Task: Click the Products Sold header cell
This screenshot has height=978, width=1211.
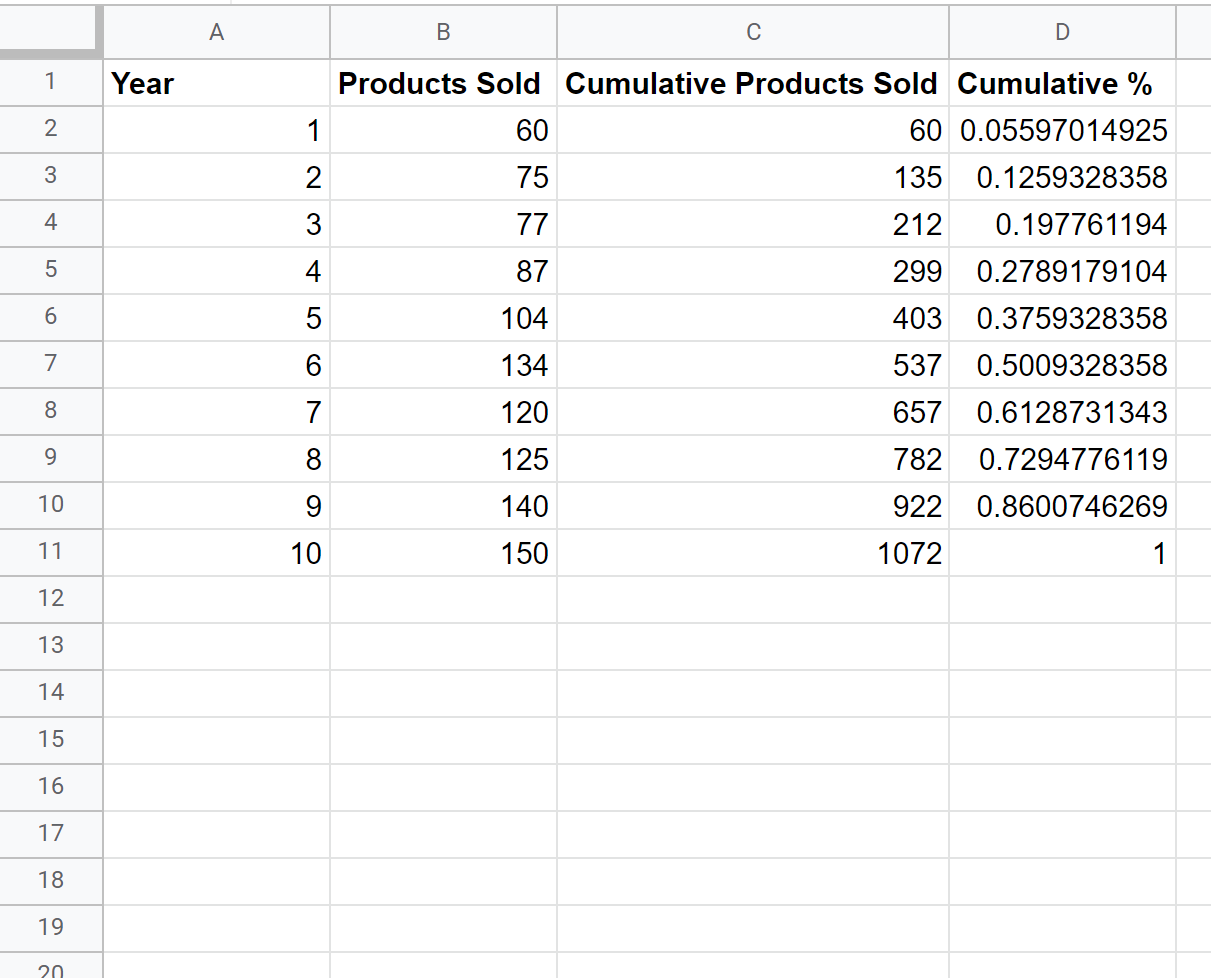Action: pos(443,84)
